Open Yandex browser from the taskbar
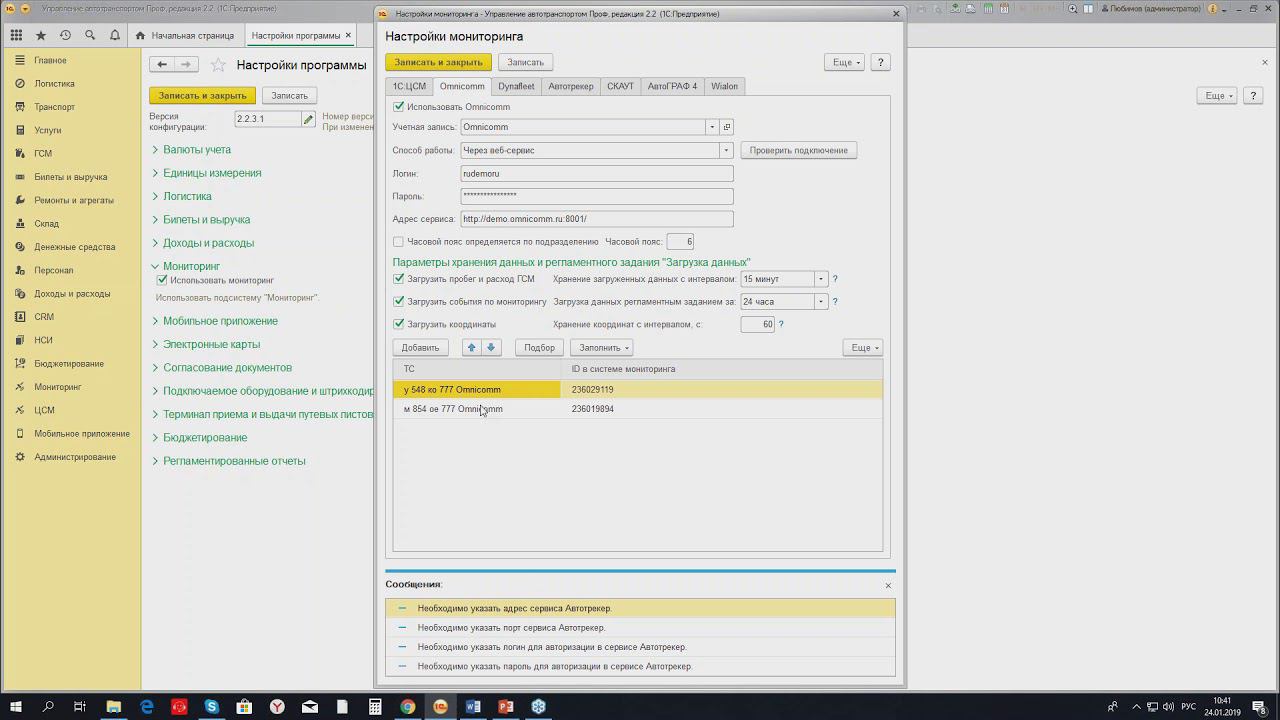The image size is (1280, 720). coord(277,707)
